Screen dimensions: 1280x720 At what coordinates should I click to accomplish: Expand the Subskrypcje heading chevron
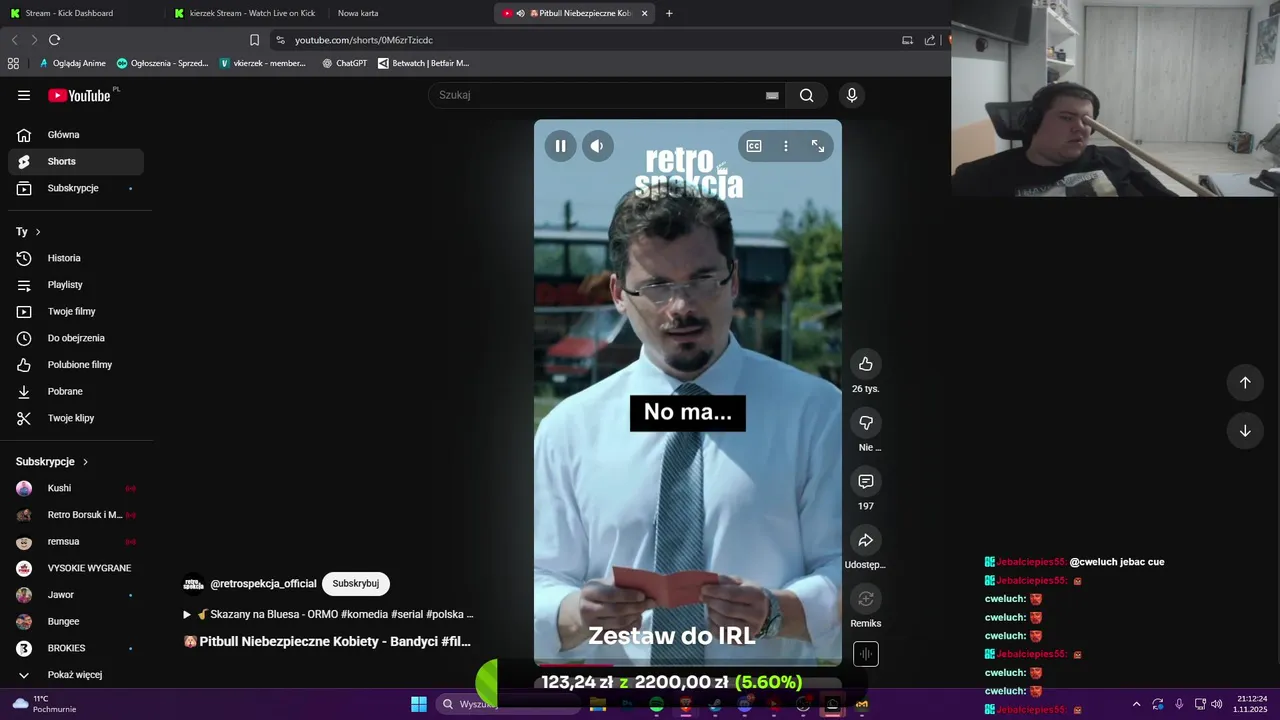point(85,462)
